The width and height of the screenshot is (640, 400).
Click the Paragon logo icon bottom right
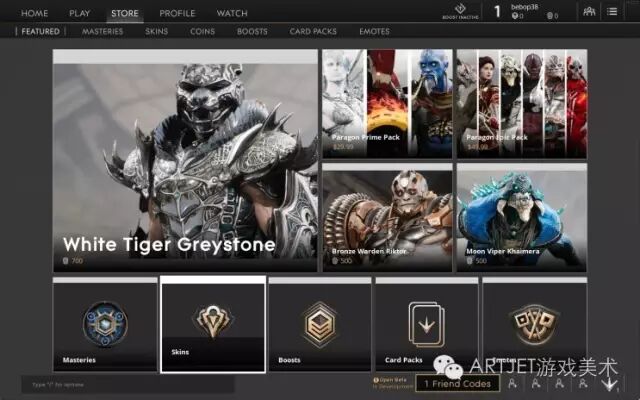pyautogui.click(x=610, y=384)
